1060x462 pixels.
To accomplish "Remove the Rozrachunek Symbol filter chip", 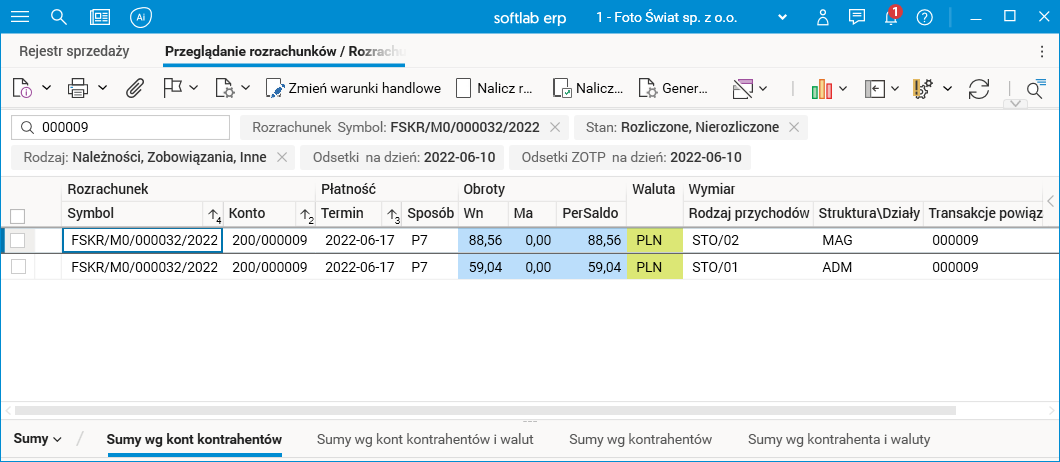I will coord(555,127).
